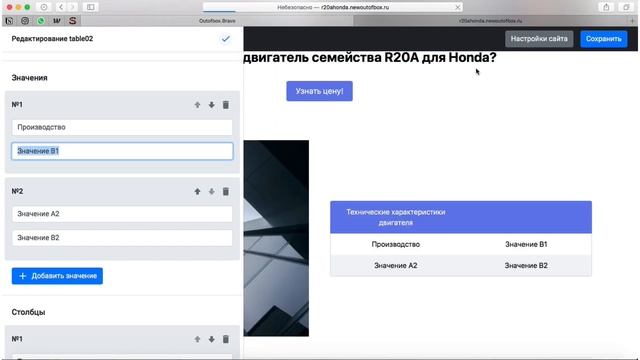640x360 pixels.
Task: Move value №1 up with arrow icon
Action: pos(198,105)
